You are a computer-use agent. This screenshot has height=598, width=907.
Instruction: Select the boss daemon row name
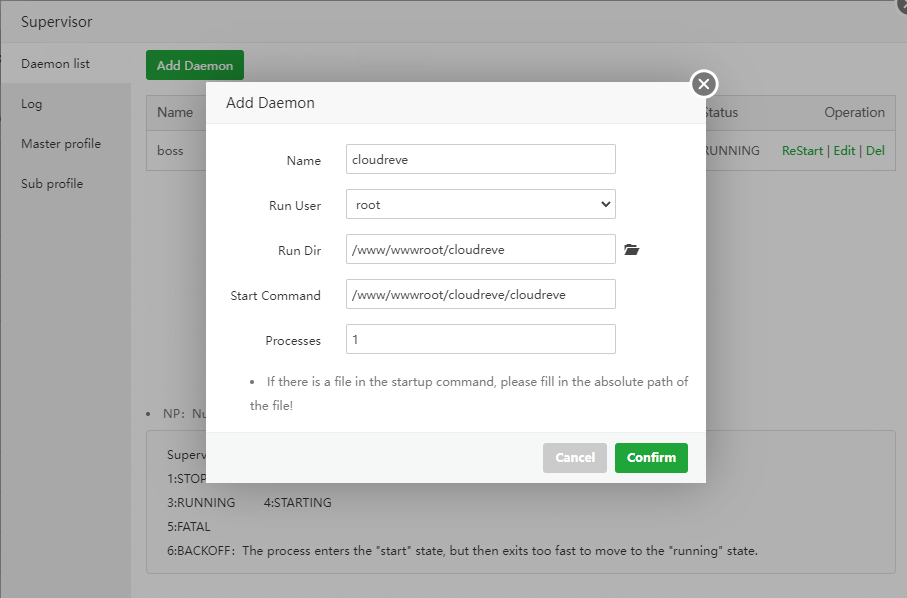tap(170, 151)
